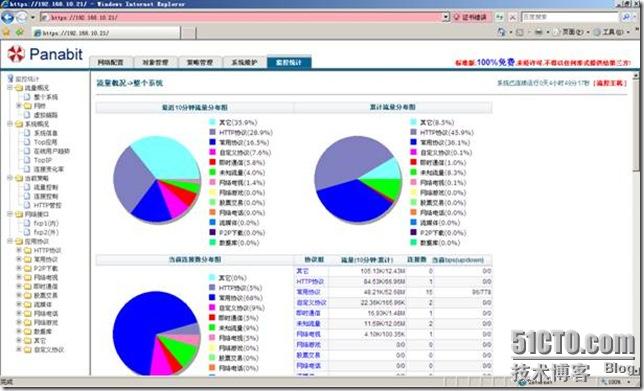Screen dimensions: 644x391
Task: Open 常用协议 link in protocol table
Action: pos(308,292)
